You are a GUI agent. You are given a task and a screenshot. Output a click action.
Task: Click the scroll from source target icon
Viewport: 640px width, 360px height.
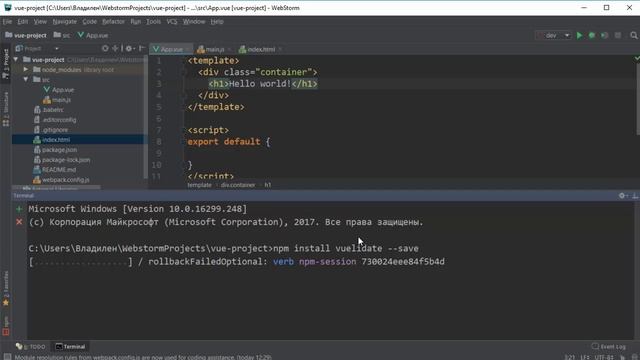[105, 49]
